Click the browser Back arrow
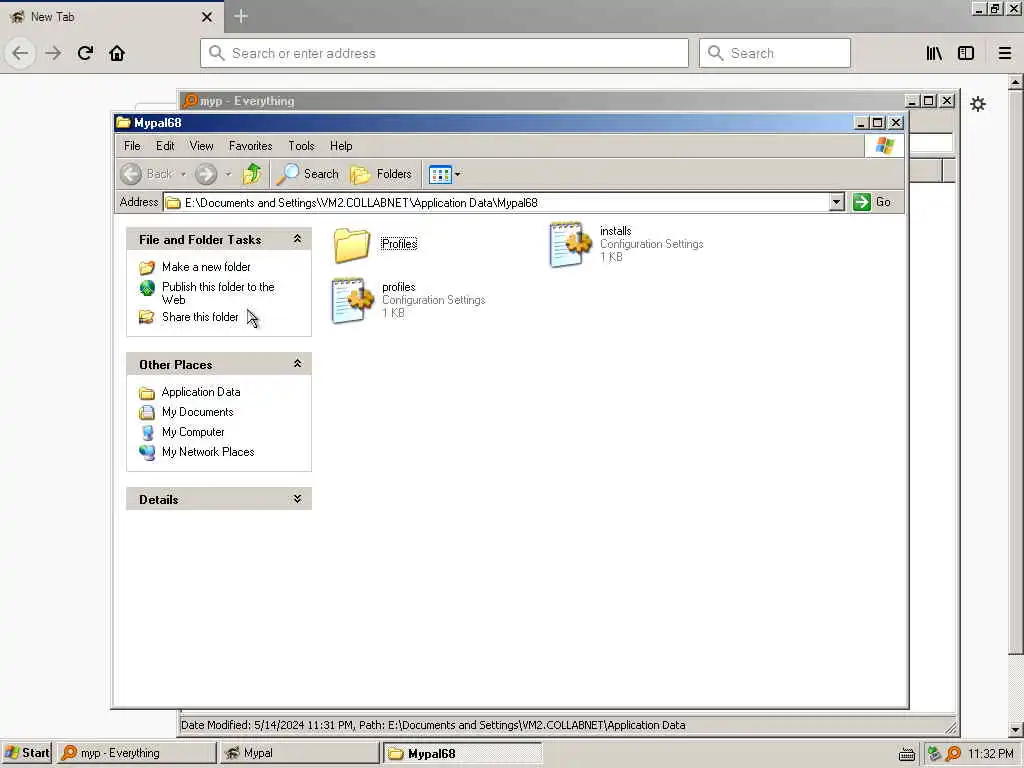Screen dimensions: 1024x768 tap(20, 53)
